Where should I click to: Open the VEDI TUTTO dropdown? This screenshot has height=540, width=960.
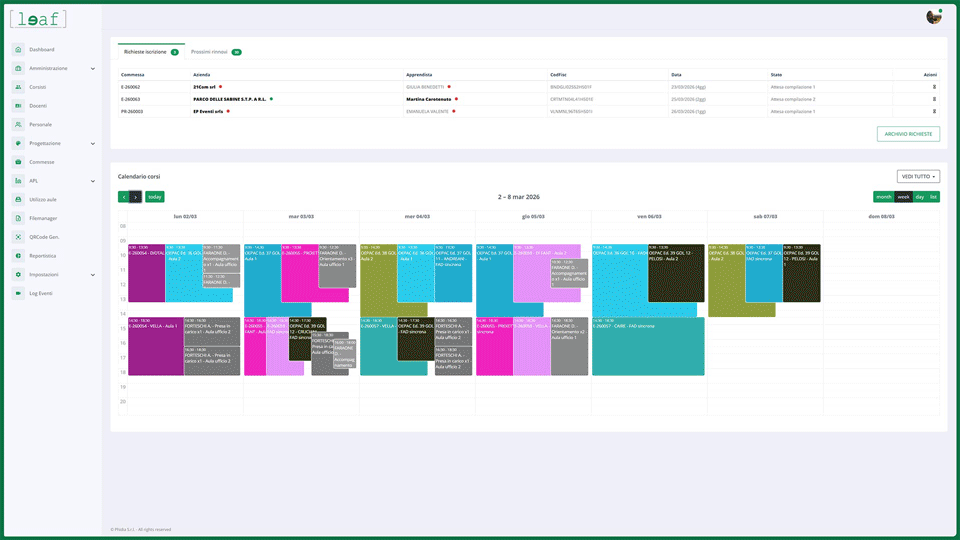click(918, 176)
